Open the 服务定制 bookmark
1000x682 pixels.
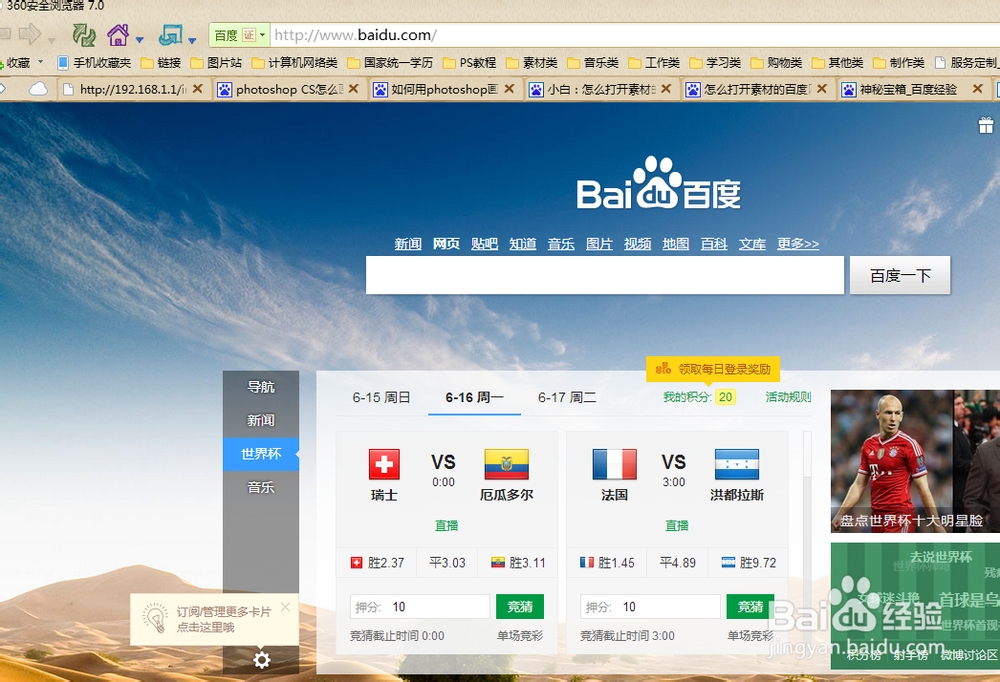tap(967, 63)
